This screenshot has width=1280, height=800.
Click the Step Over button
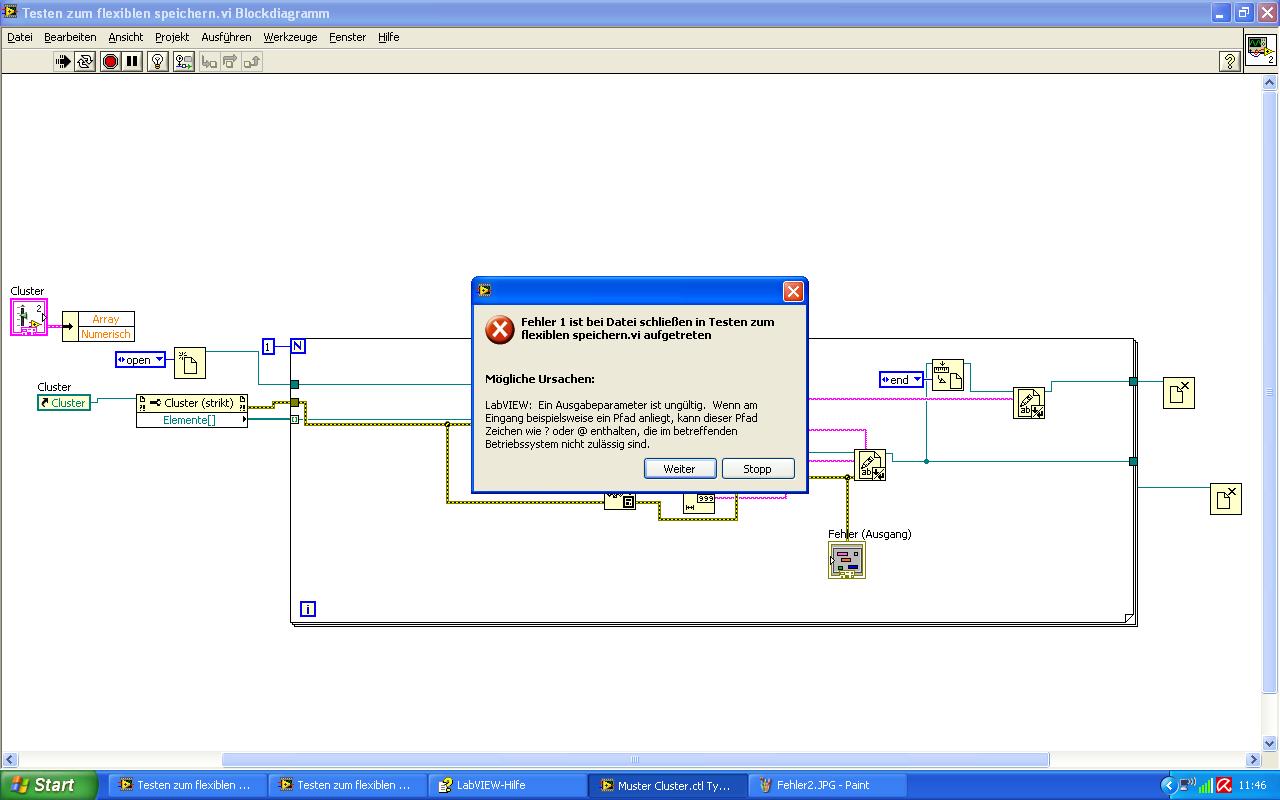[x=230, y=61]
